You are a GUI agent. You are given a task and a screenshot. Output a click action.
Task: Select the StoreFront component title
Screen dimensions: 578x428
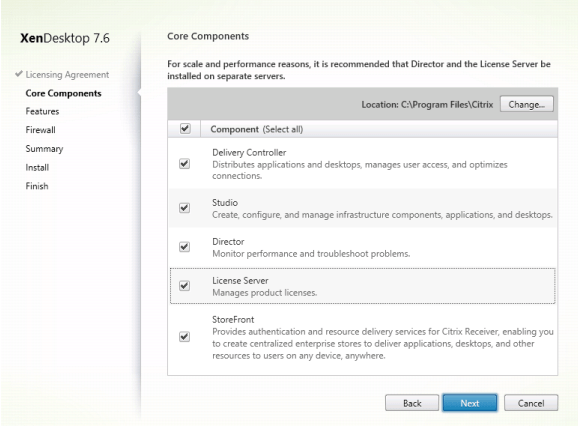click(x=233, y=319)
